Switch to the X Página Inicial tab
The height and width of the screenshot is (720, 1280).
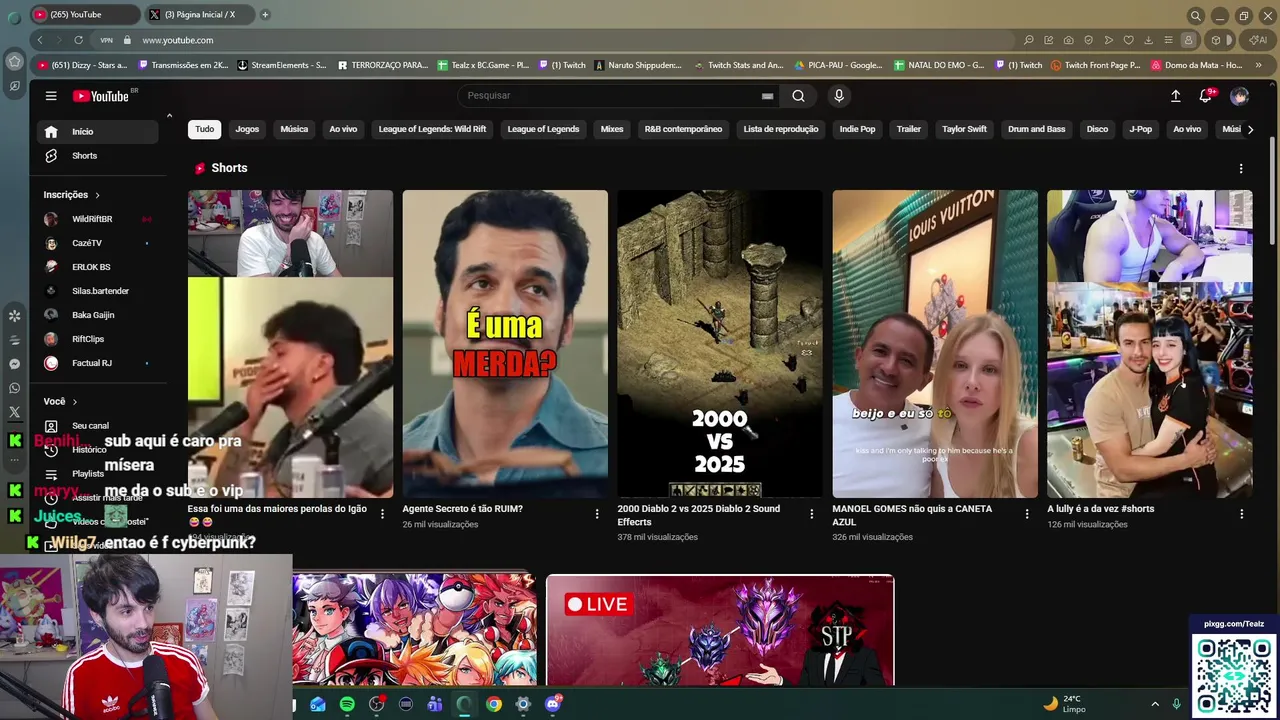coord(199,14)
